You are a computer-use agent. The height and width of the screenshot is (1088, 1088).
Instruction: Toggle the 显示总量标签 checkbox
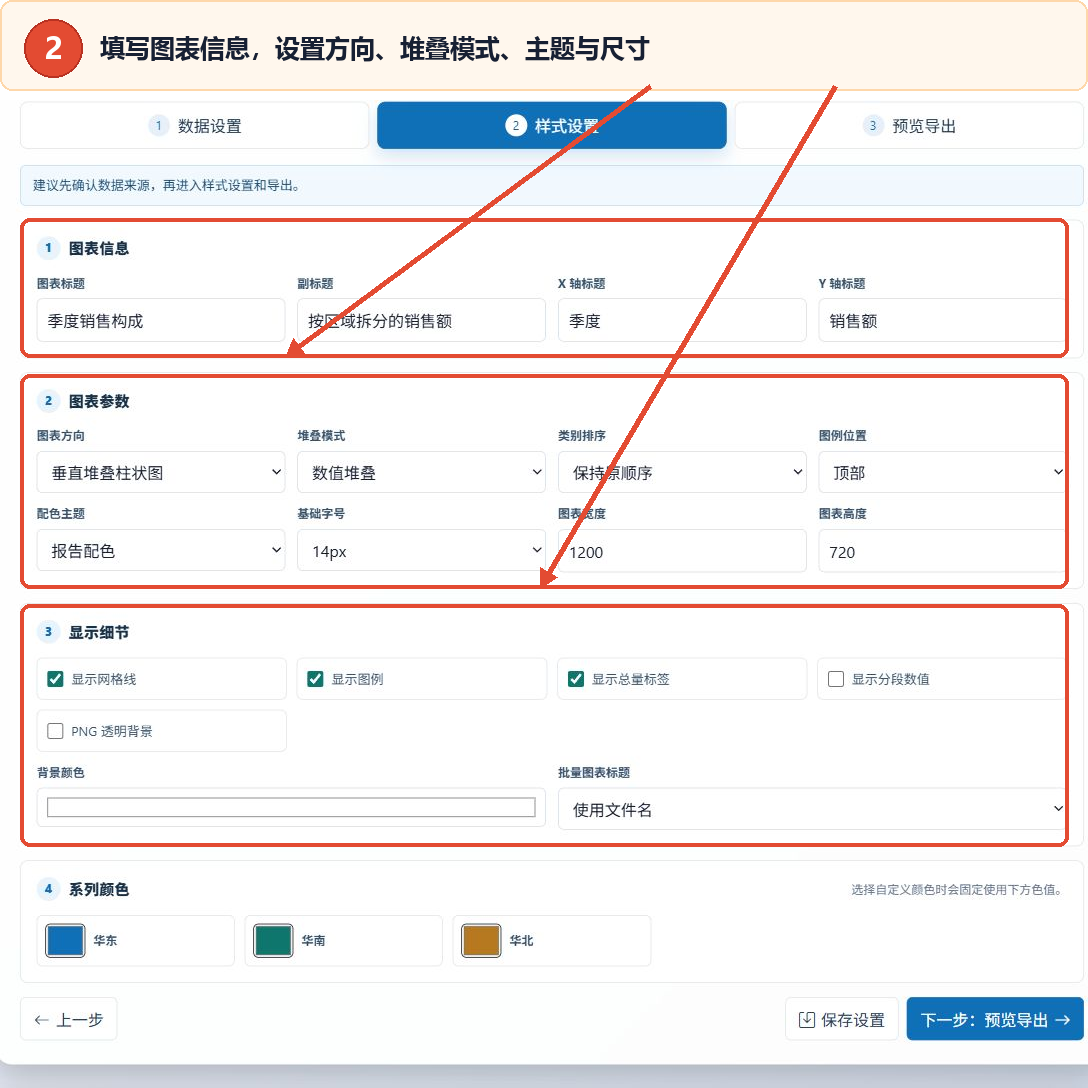[576, 679]
